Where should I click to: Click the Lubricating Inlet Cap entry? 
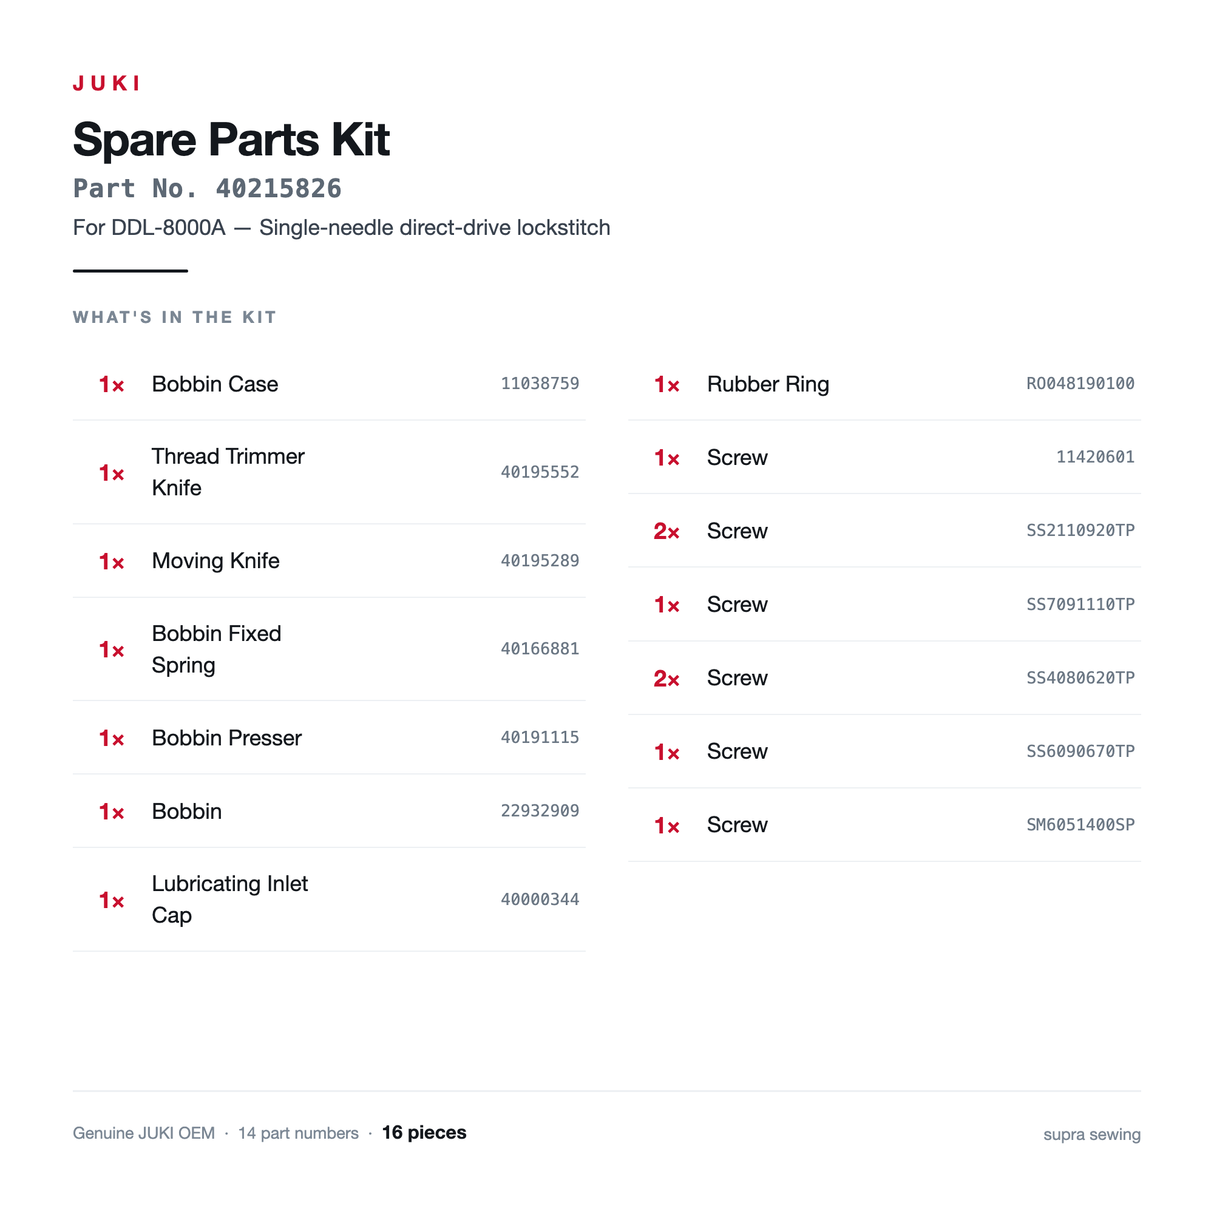click(x=329, y=899)
